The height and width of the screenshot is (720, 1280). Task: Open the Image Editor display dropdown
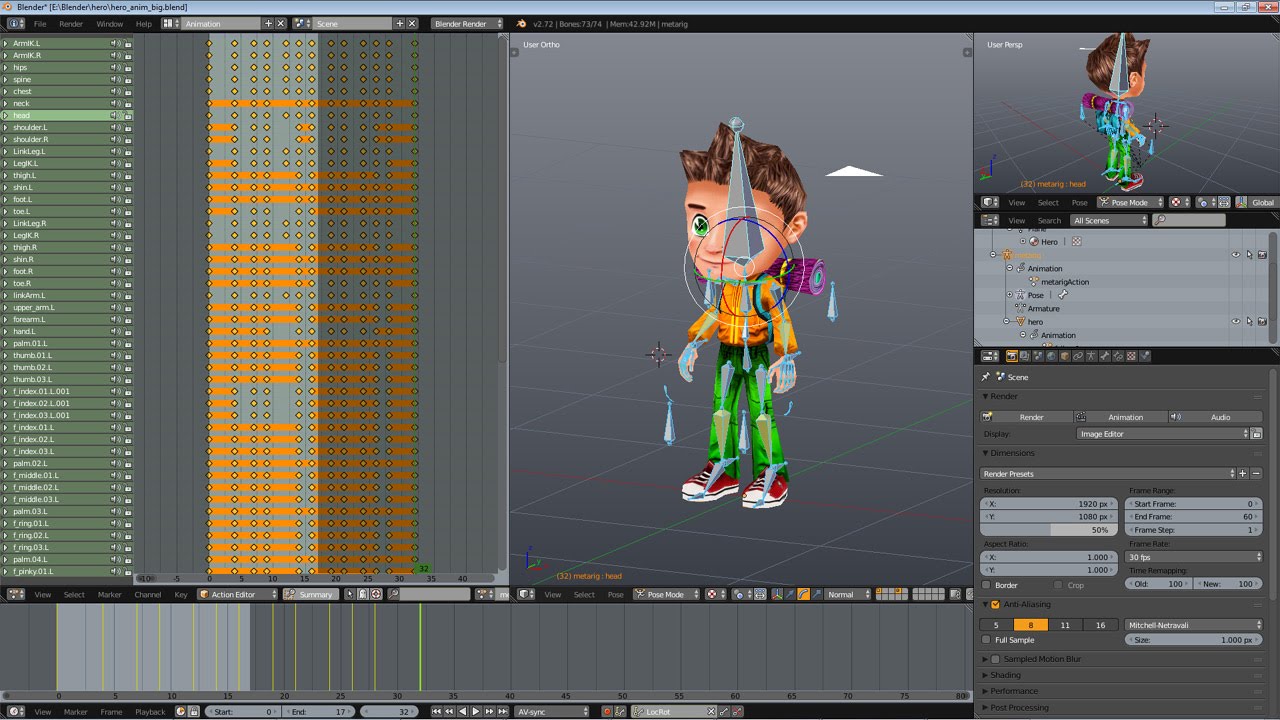(x=1163, y=434)
